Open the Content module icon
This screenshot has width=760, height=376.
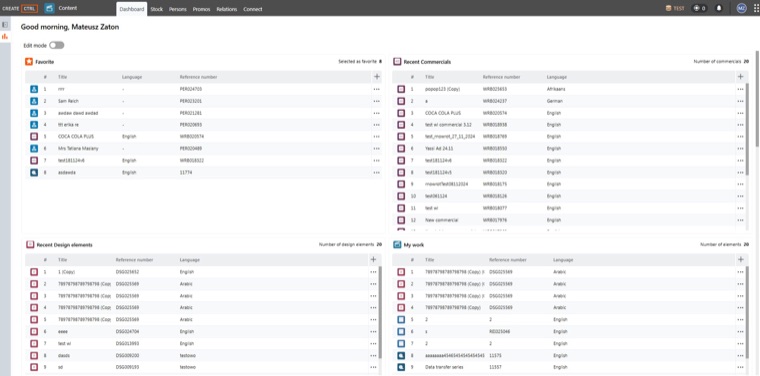pos(49,8)
